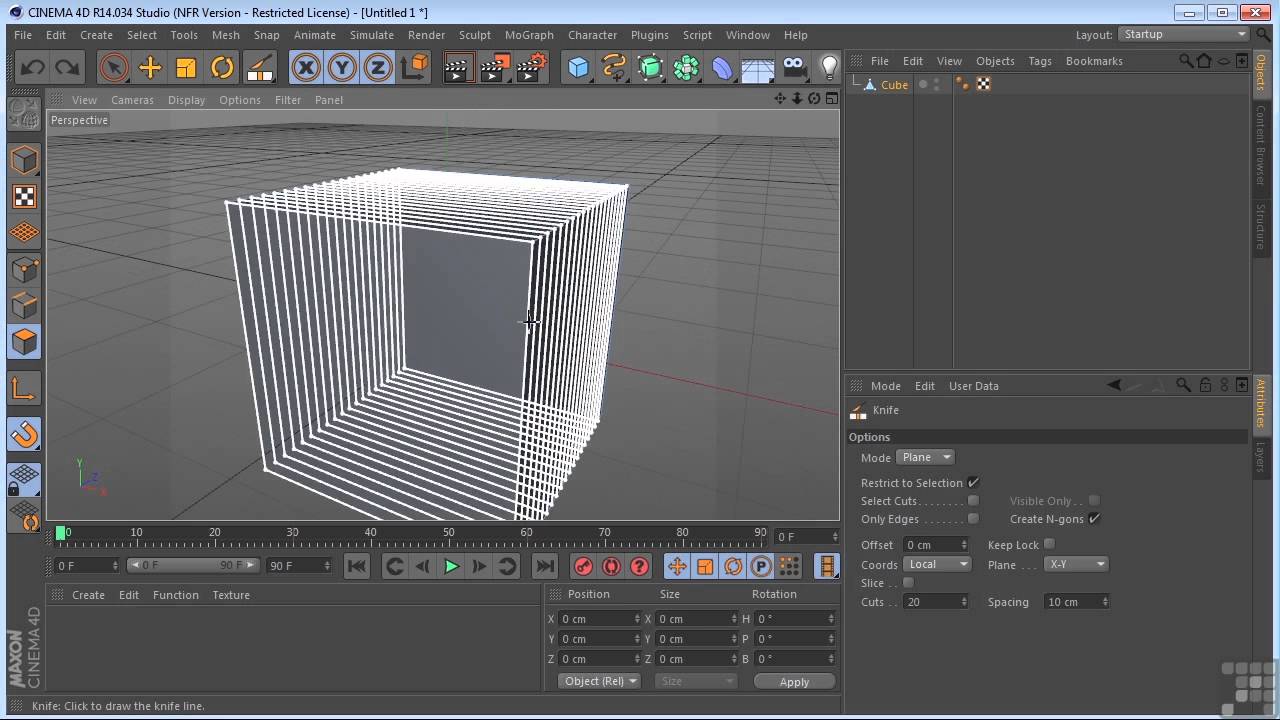Add a camera object
This screenshot has height=720, width=1280.
pyautogui.click(x=794, y=67)
